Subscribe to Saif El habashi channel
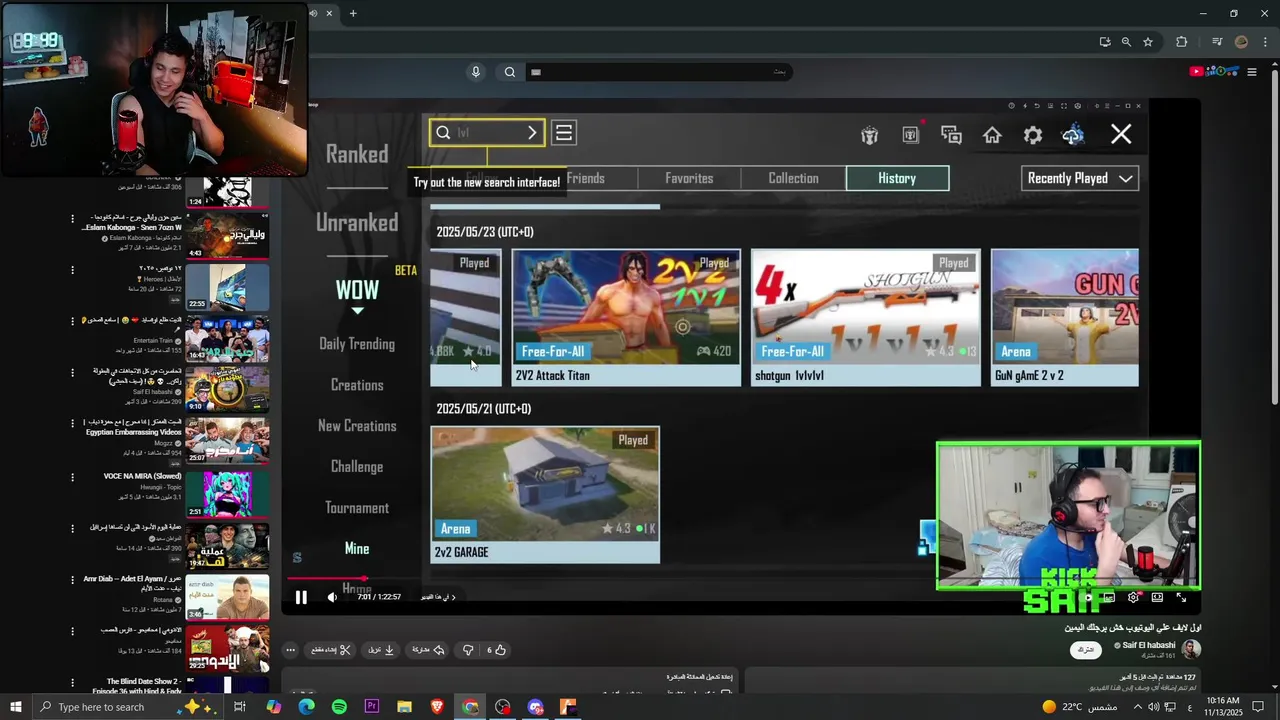This screenshot has height=720, width=1280. (x=1085, y=649)
